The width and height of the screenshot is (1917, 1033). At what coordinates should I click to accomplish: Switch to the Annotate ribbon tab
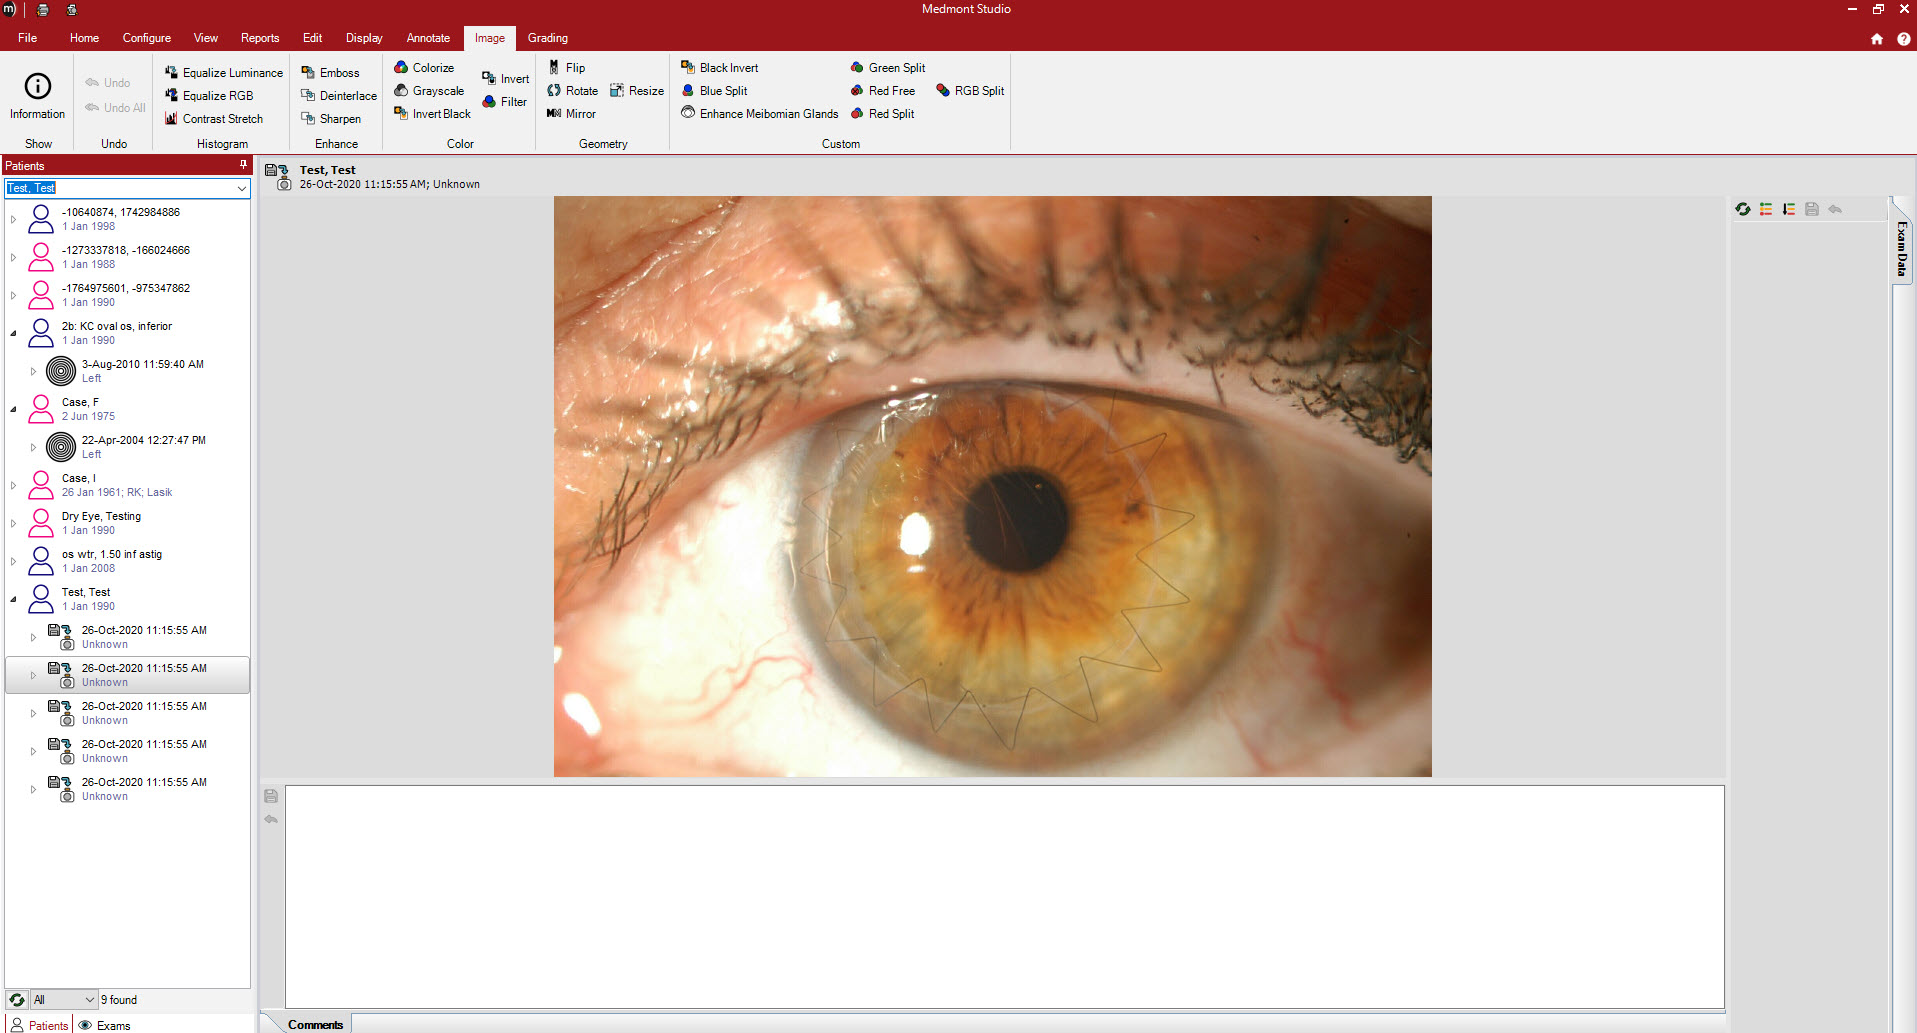pyautogui.click(x=428, y=38)
